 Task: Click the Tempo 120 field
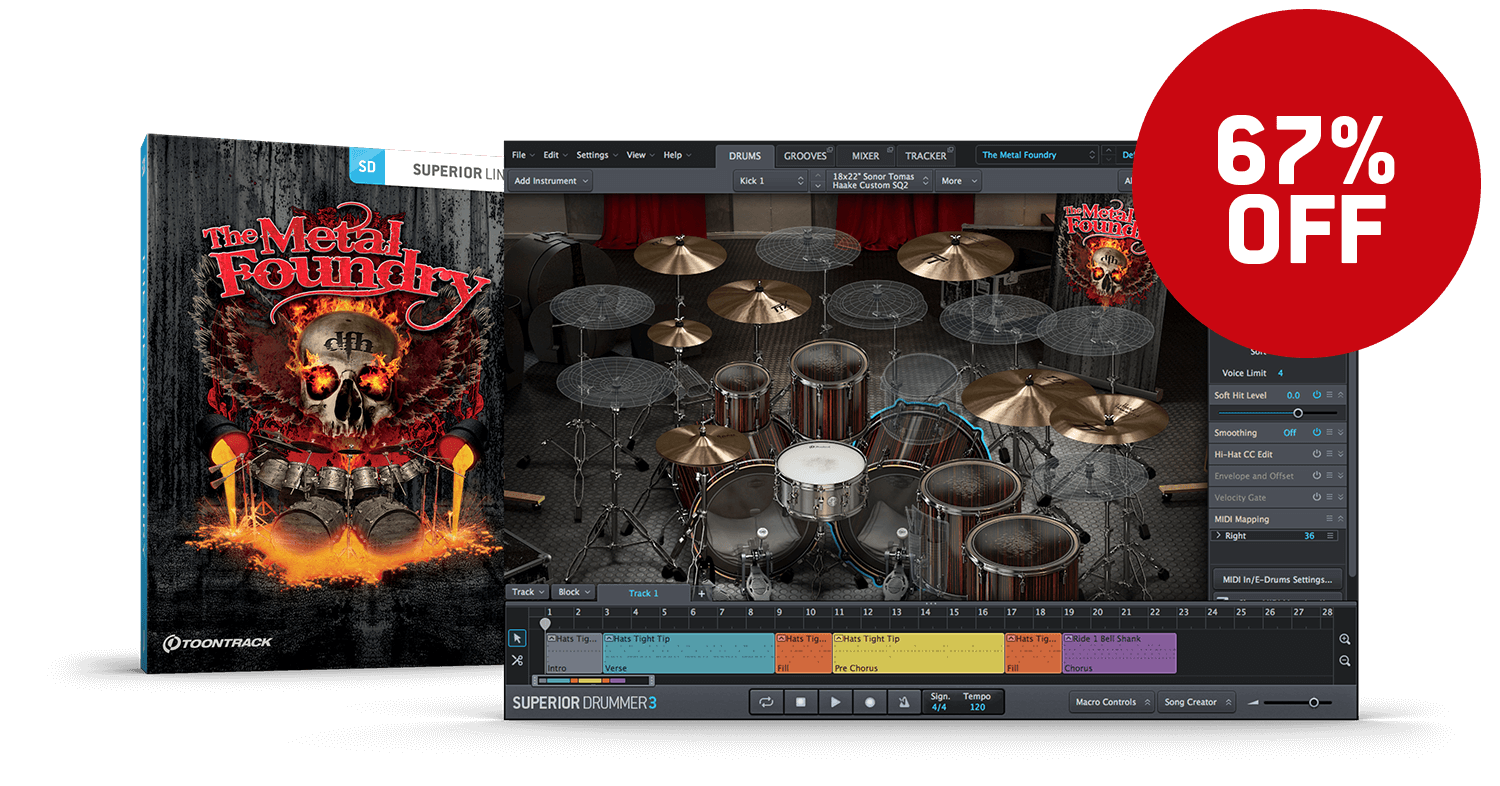[977, 701]
